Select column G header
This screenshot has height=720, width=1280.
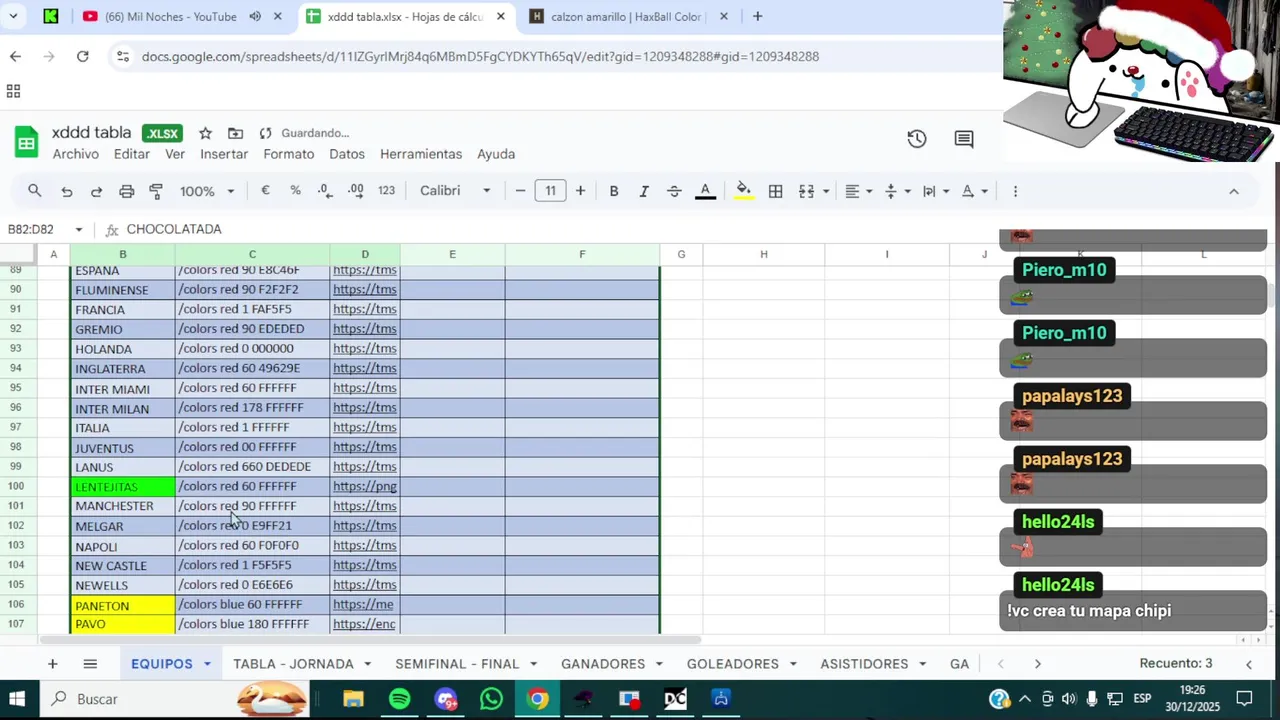(681, 254)
